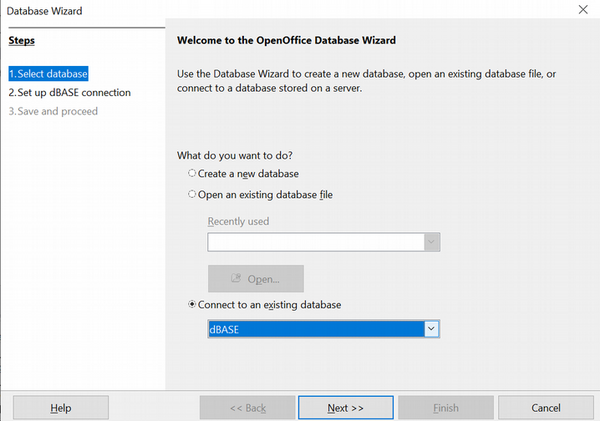Open Help for the wizard

click(61, 408)
